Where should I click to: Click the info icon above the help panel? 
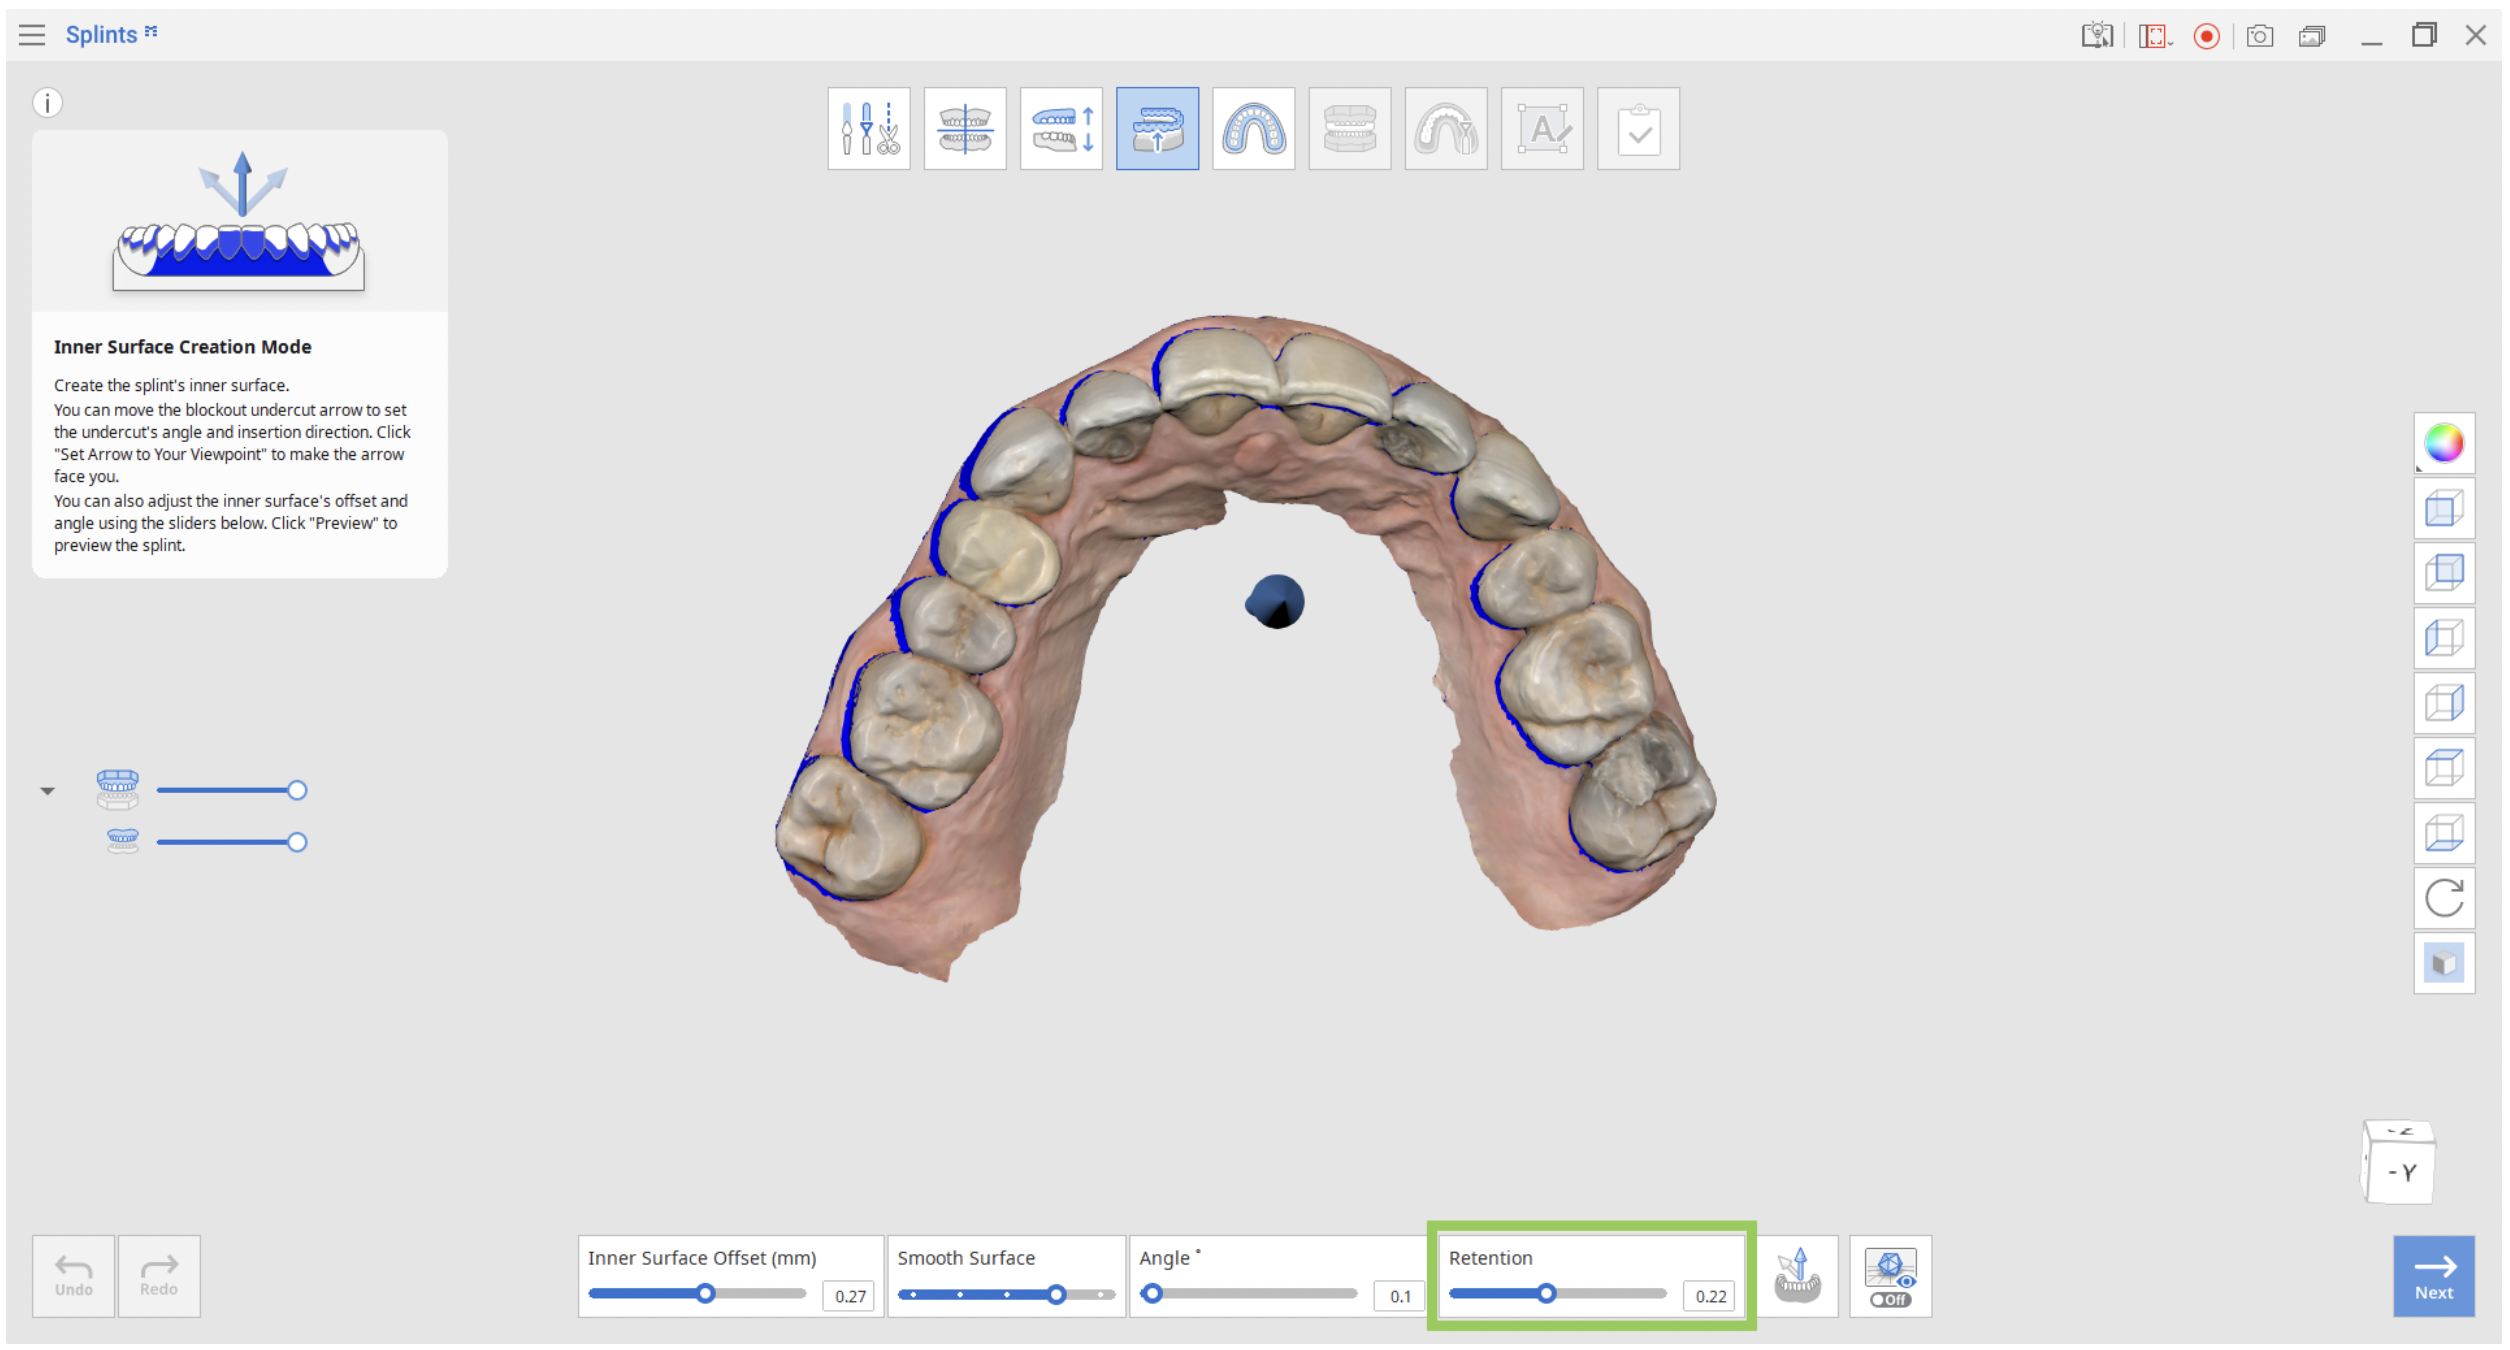tap(47, 103)
